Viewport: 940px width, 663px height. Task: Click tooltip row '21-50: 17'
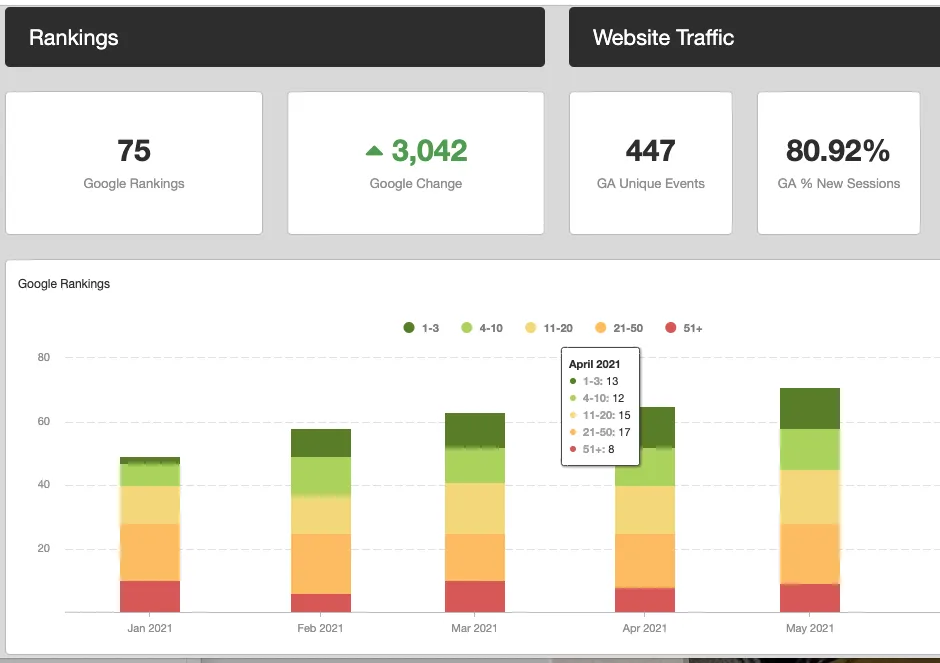point(600,432)
